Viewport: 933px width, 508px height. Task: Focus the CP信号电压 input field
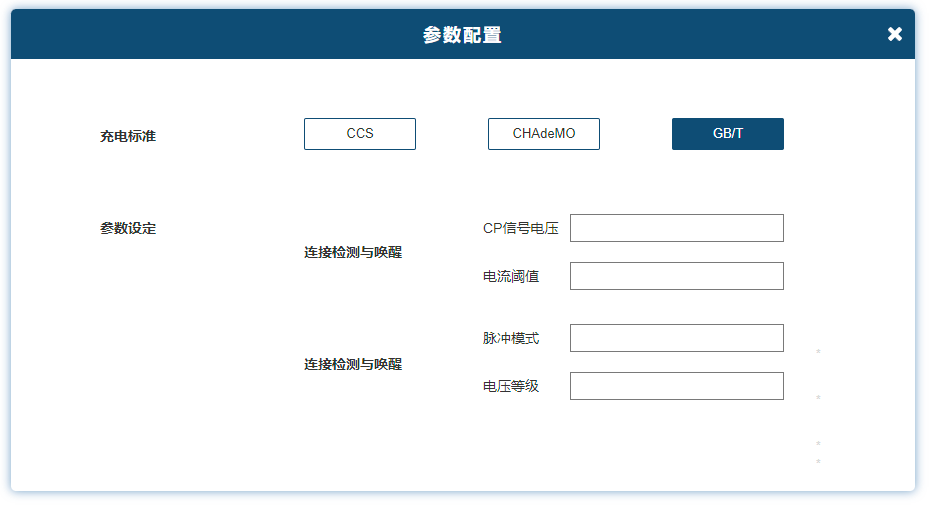[677, 228]
